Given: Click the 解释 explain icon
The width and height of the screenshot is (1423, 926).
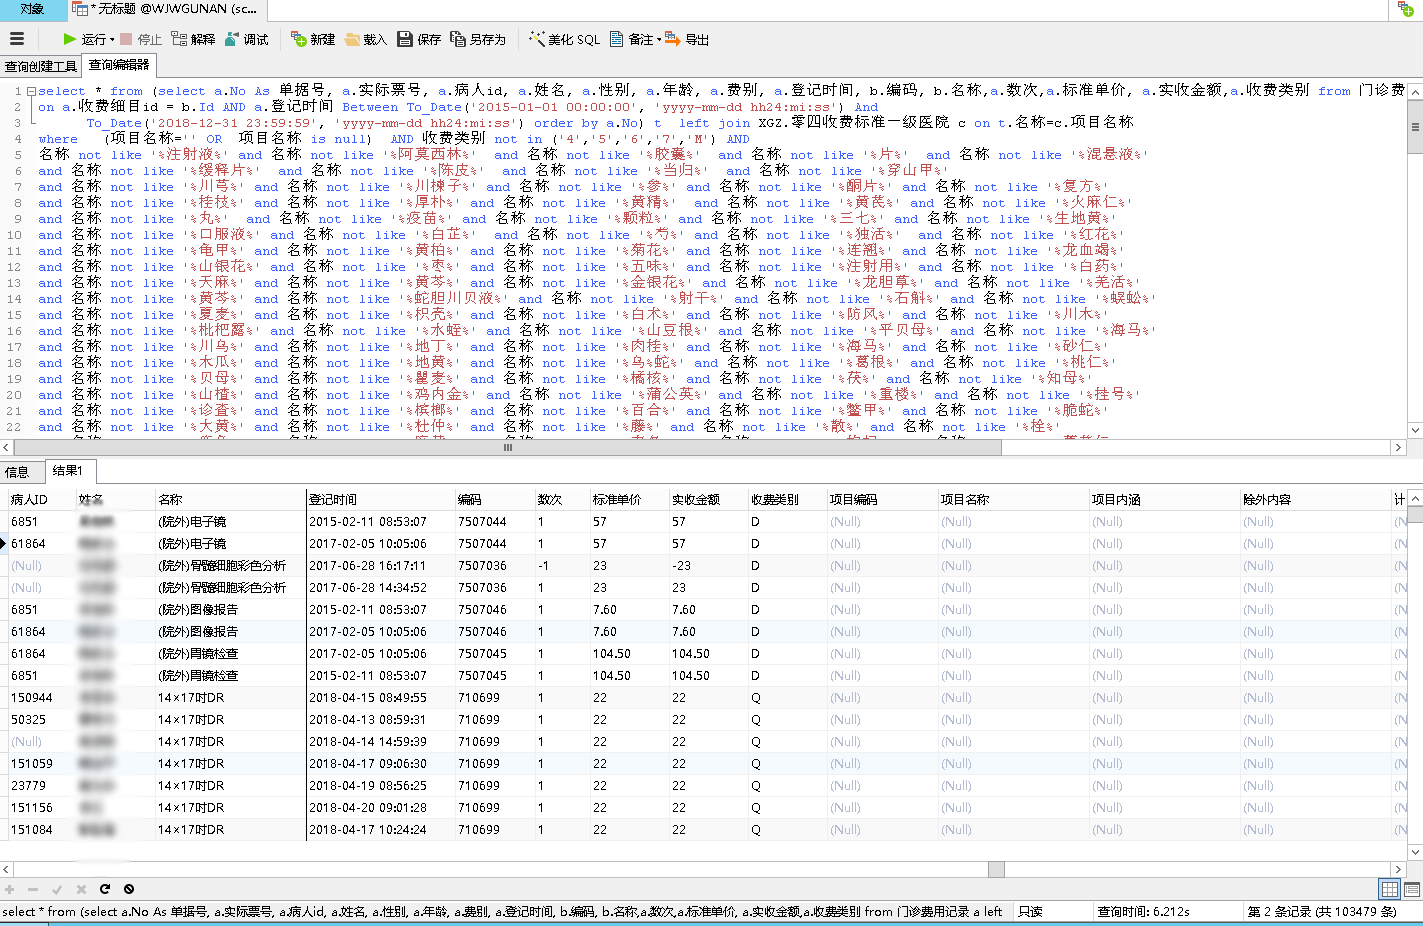Looking at the screenshot, I should point(193,39).
